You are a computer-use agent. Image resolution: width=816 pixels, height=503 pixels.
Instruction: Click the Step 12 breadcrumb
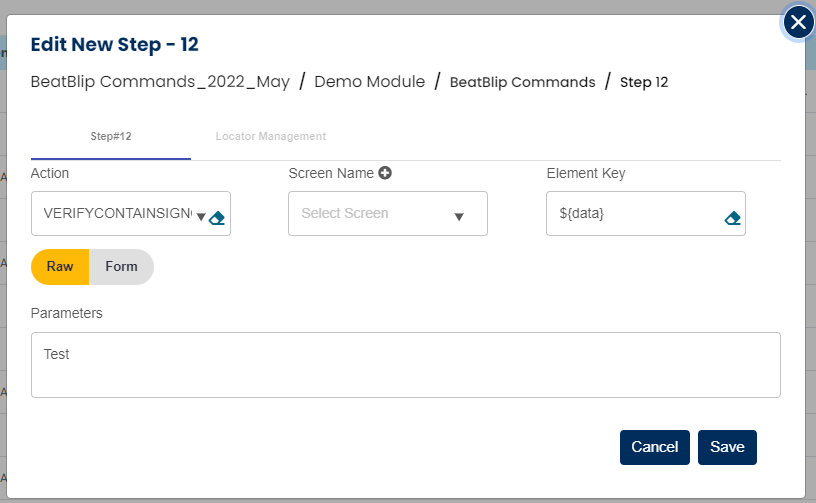pos(644,82)
